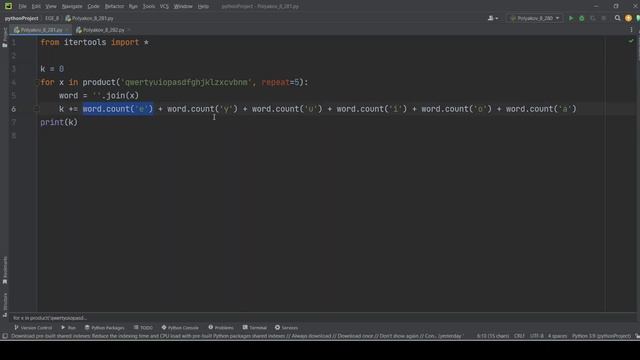Open the Tools menu
The image size is (640, 360).
149,7
